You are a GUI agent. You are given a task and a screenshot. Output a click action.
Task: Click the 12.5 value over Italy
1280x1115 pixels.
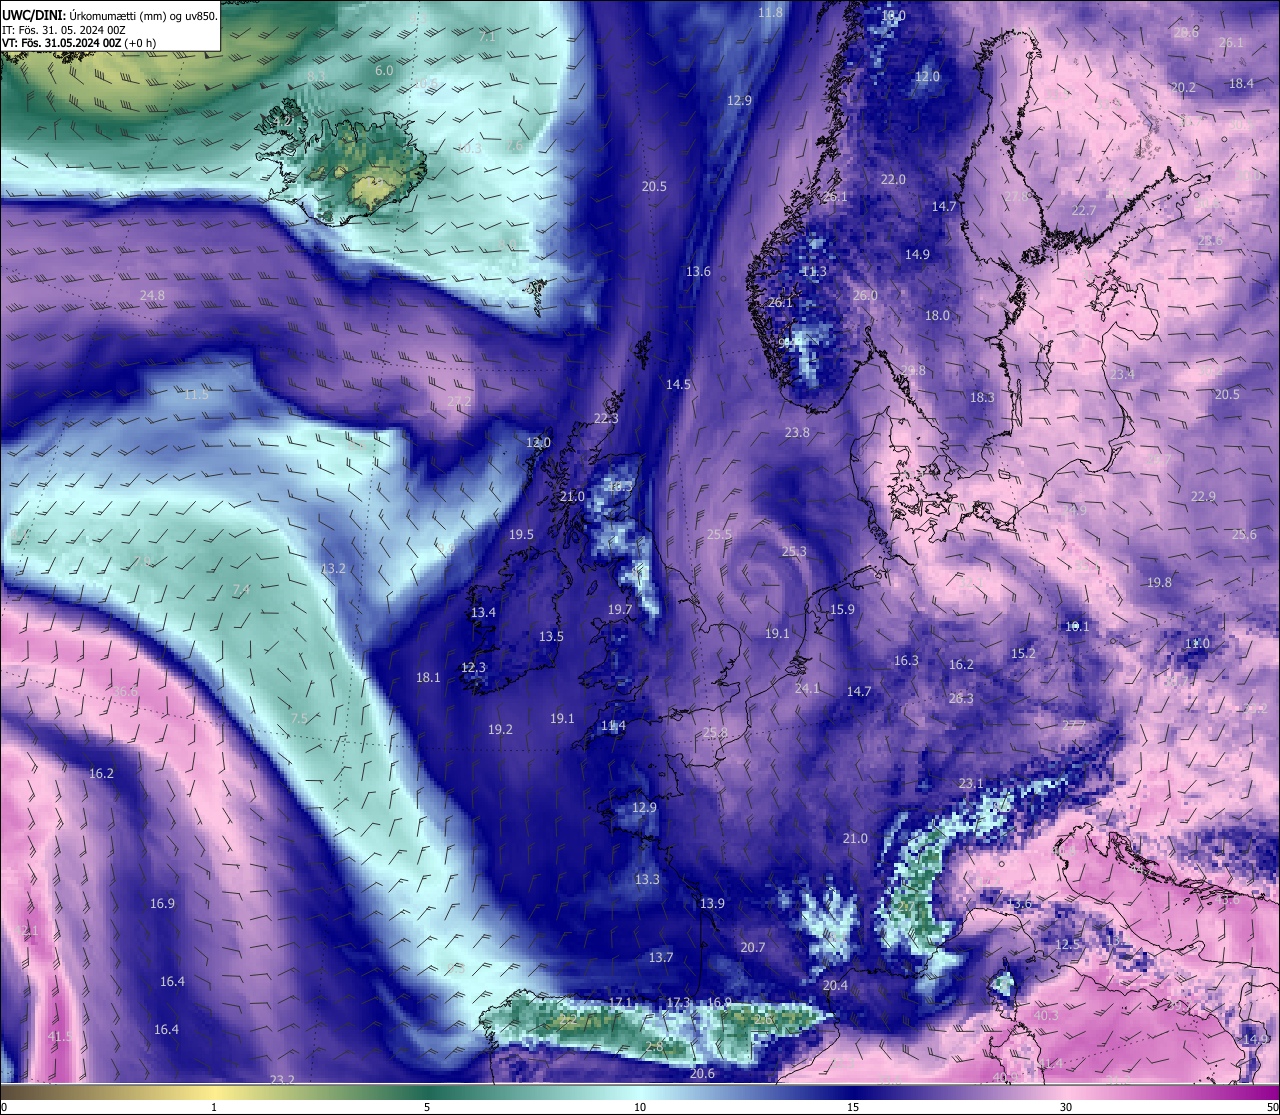(1068, 944)
